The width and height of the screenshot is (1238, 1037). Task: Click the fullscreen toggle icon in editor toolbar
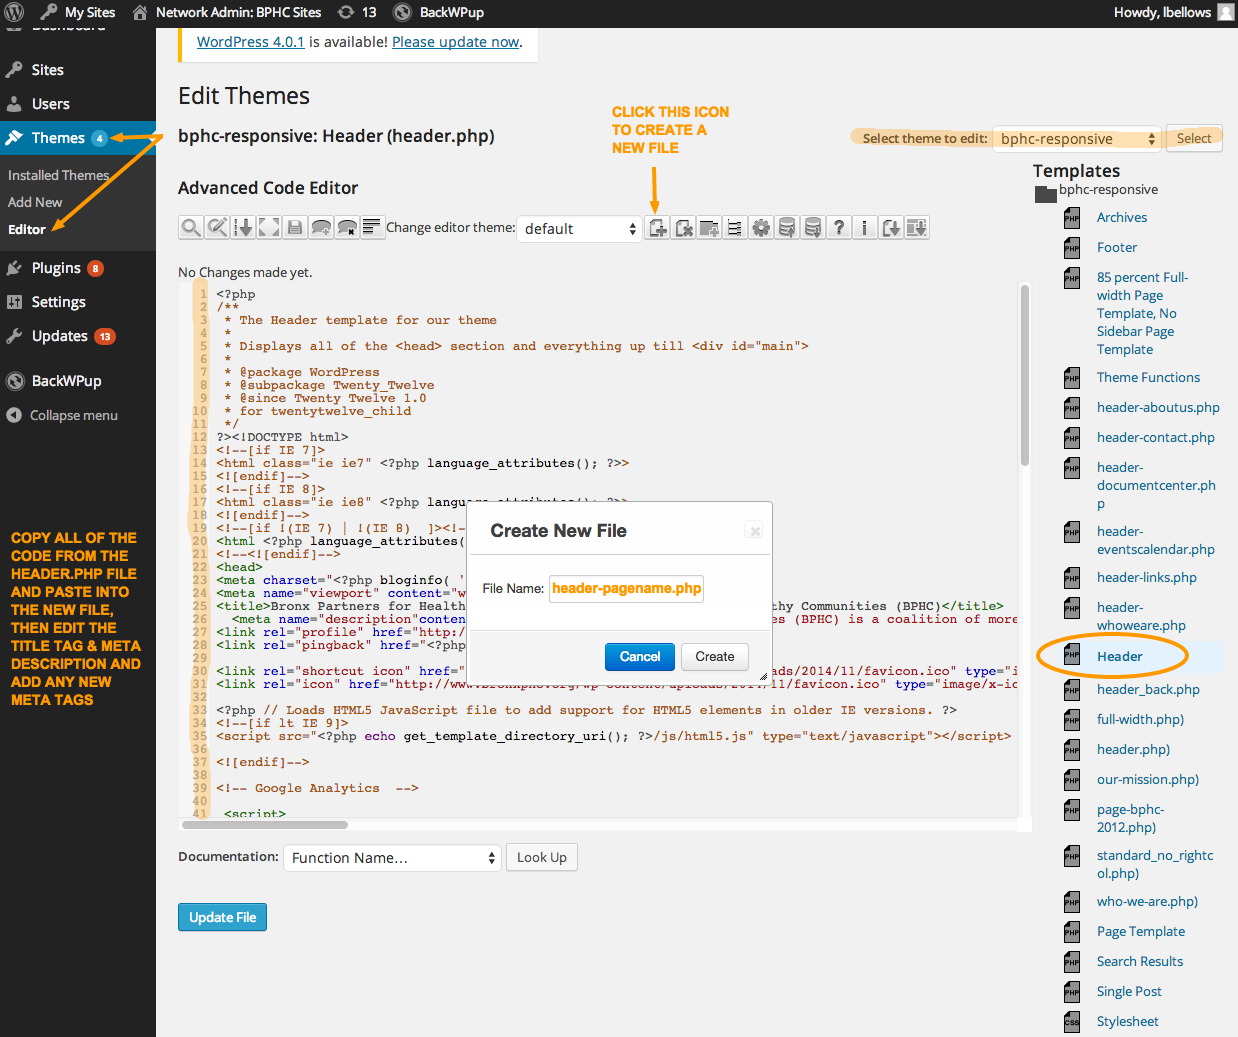coord(269,228)
